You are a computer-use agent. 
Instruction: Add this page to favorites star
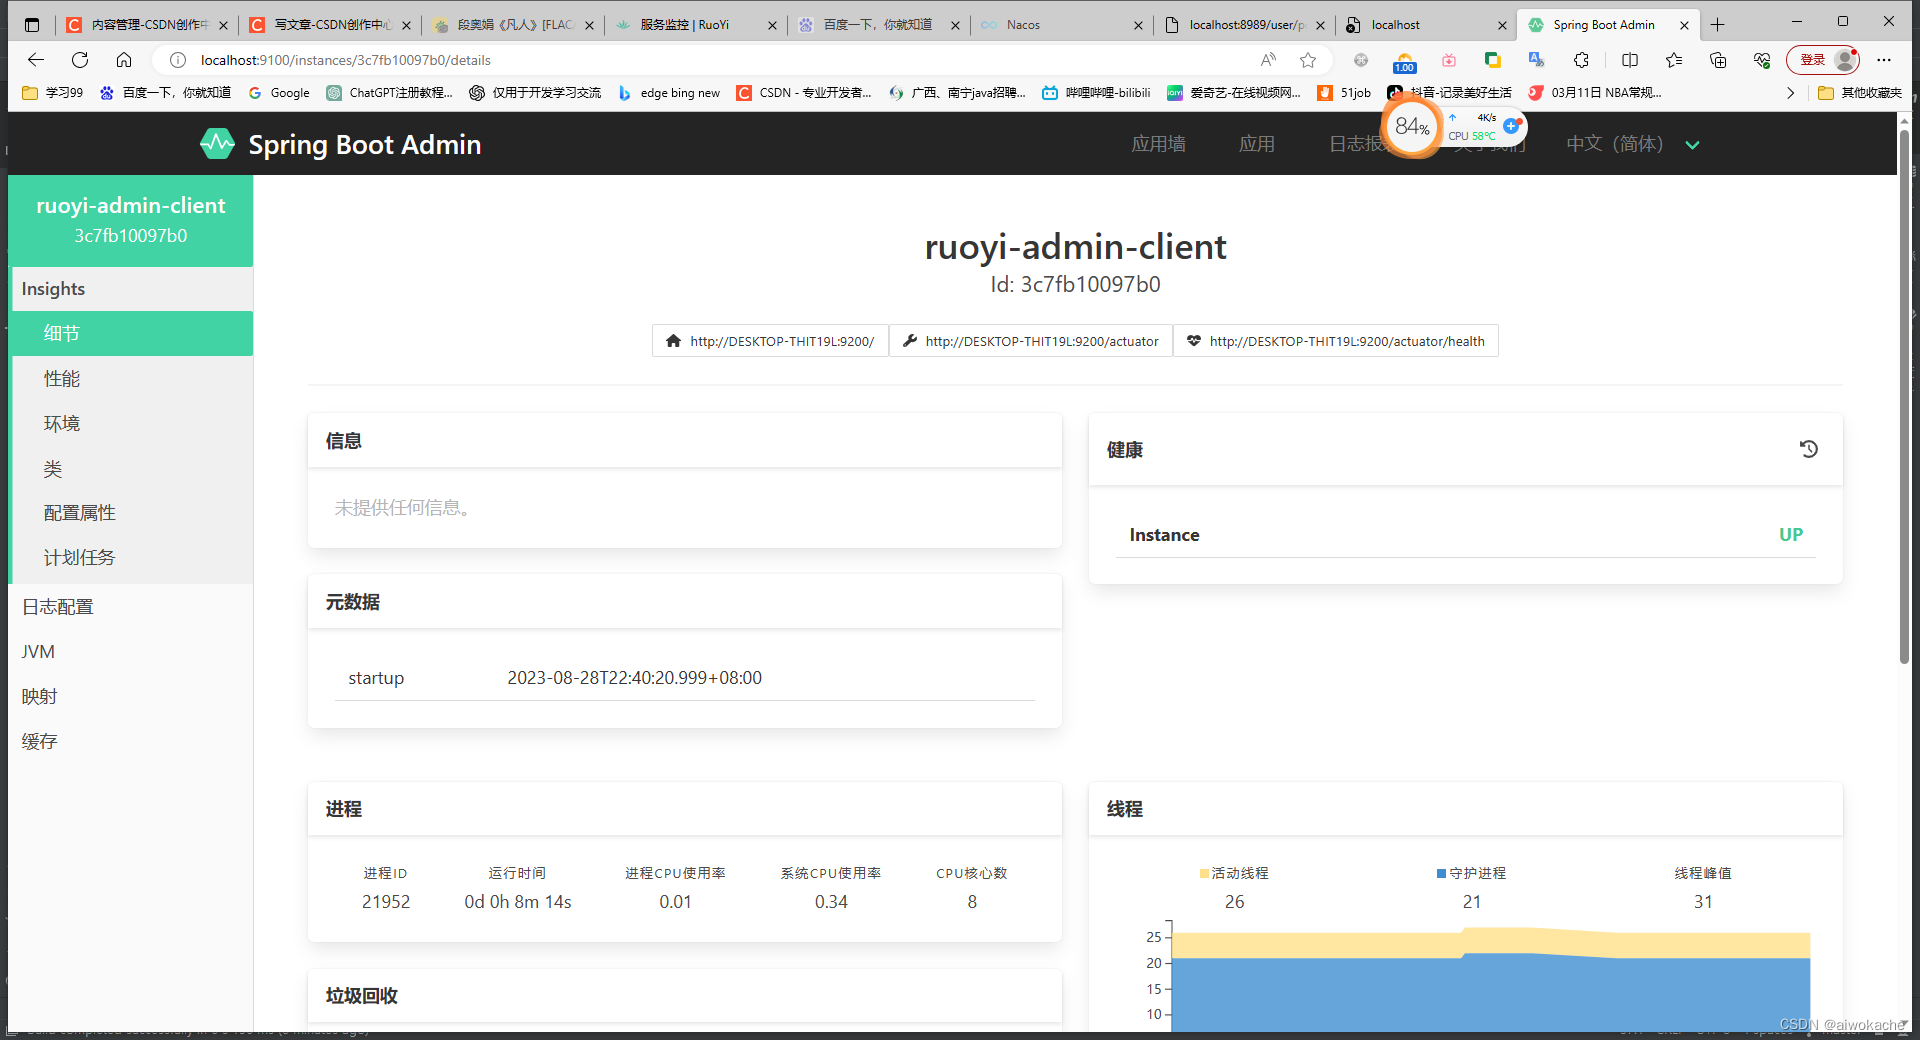(x=1308, y=60)
